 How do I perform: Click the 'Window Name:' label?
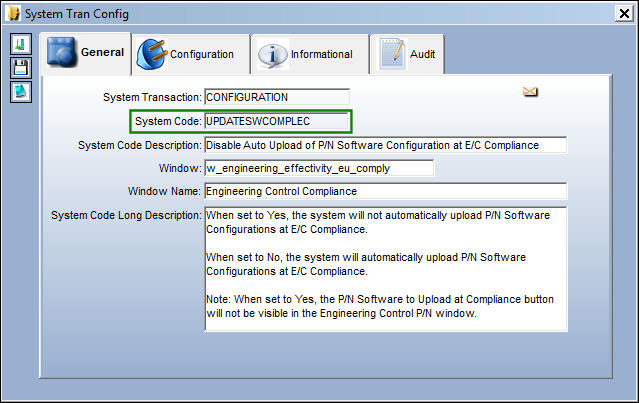pyautogui.click(x=164, y=191)
